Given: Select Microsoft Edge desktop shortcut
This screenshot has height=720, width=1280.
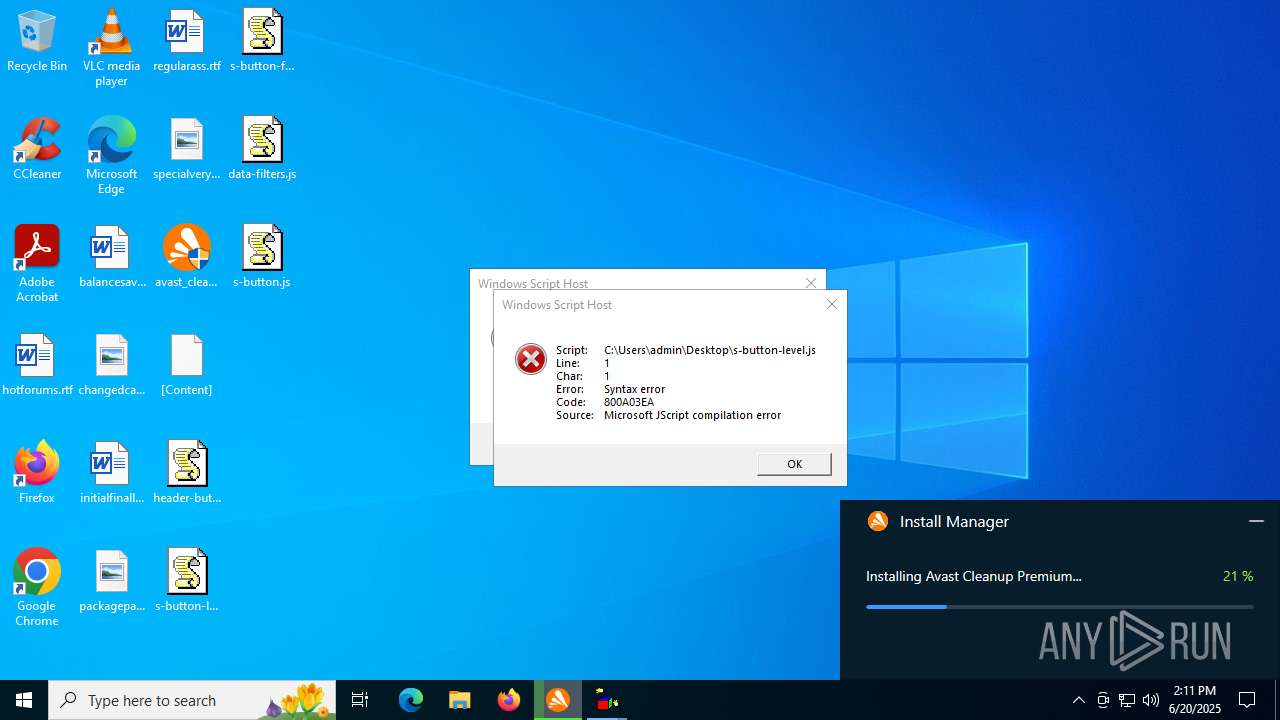Looking at the screenshot, I should click(111, 156).
